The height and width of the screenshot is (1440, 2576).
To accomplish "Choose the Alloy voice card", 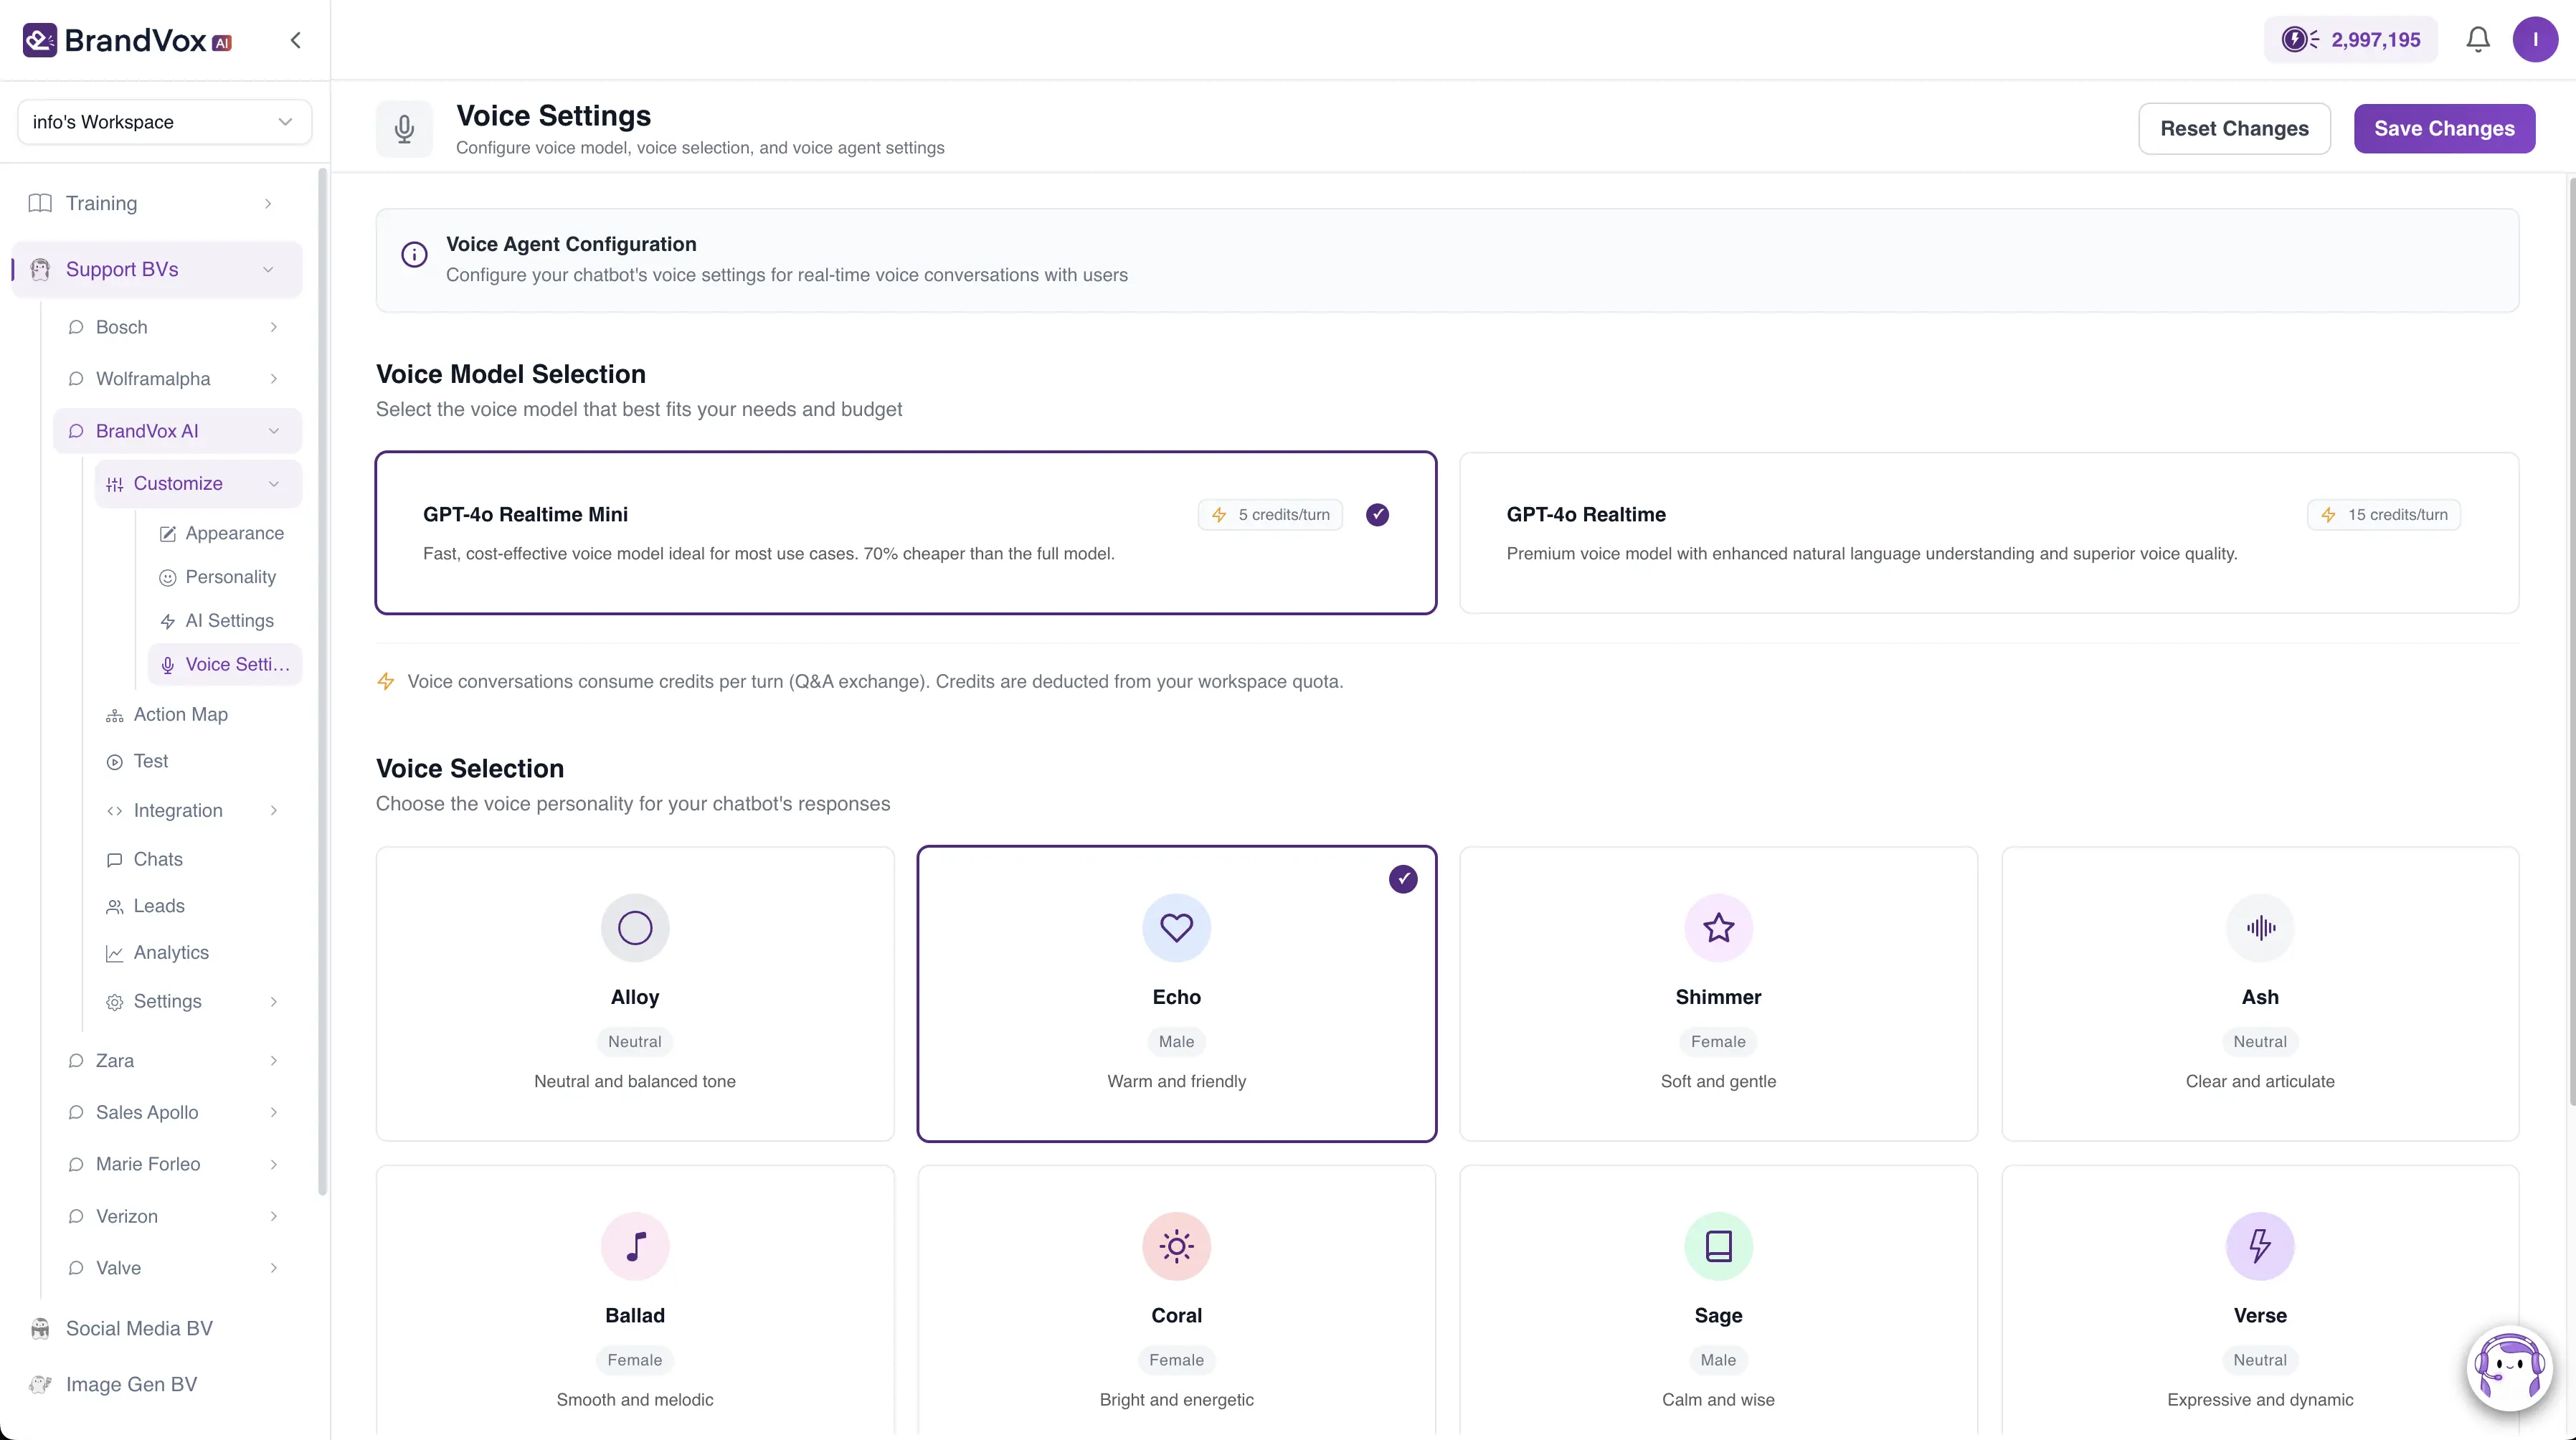I will pyautogui.click(x=635, y=994).
